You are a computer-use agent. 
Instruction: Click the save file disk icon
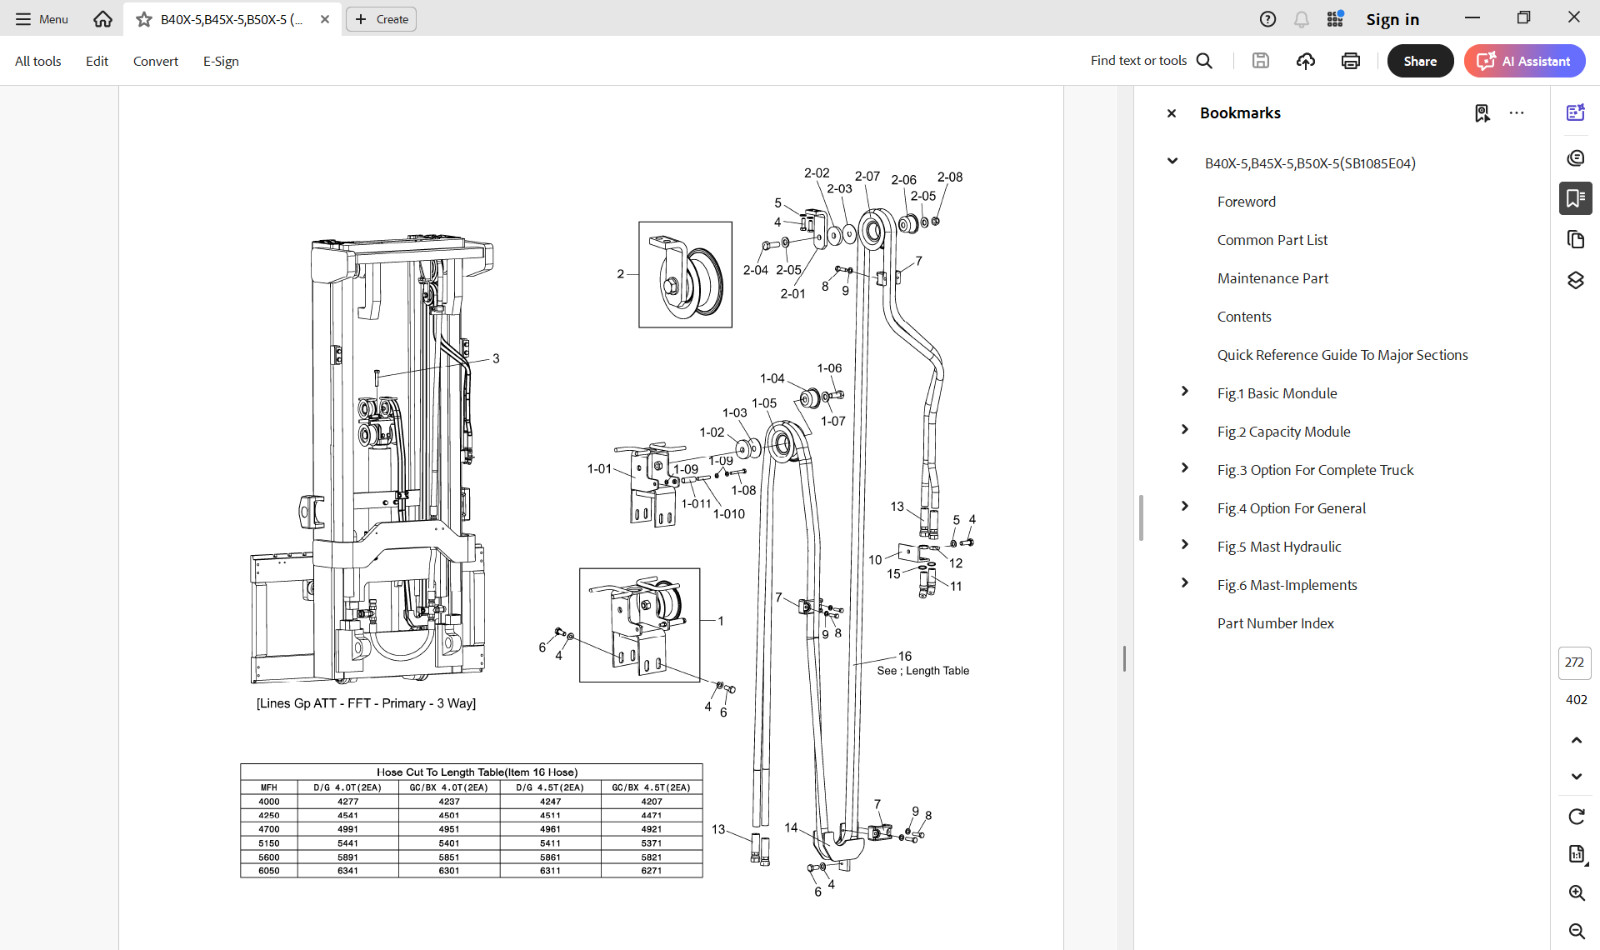tap(1261, 61)
